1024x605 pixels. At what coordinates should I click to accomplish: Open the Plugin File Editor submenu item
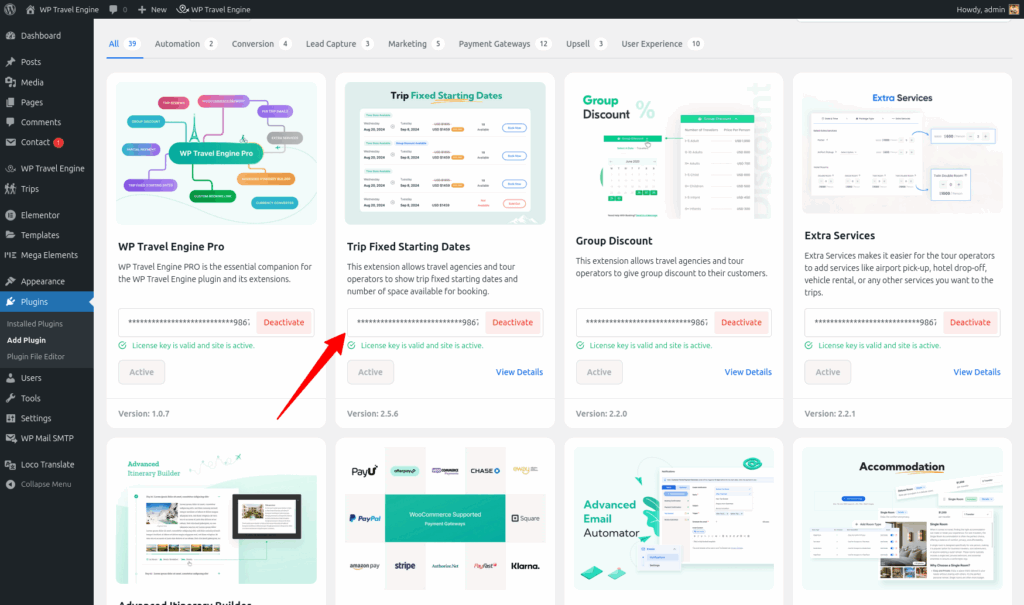pyautogui.click(x=36, y=357)
